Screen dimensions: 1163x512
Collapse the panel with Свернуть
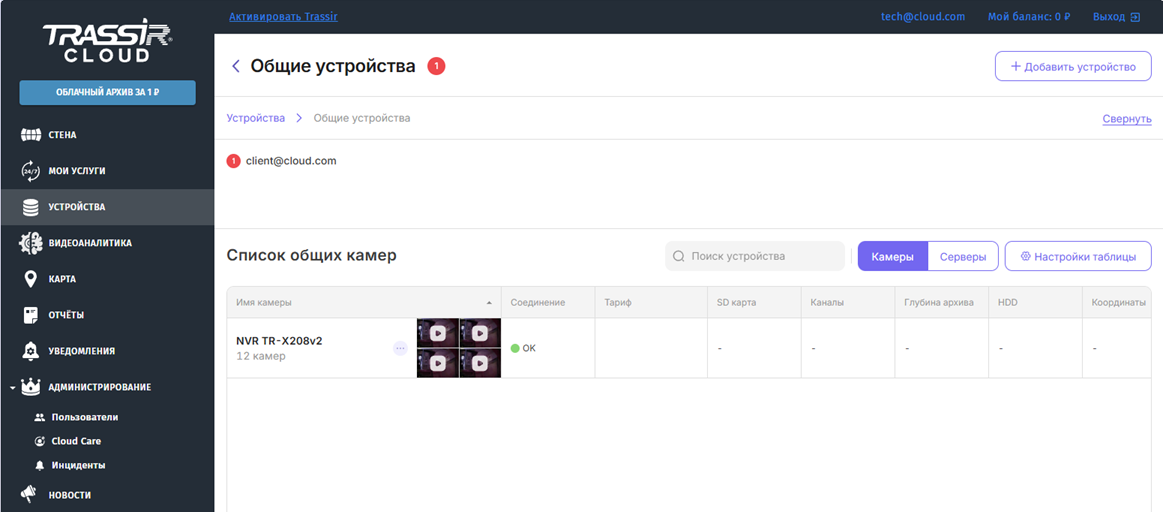(1127, 118)
